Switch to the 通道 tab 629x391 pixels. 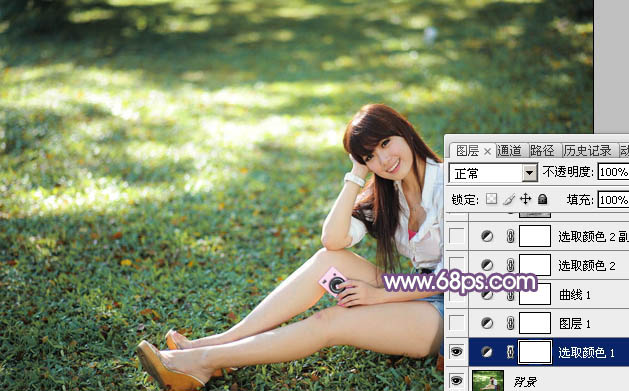[x=509, y=151]
